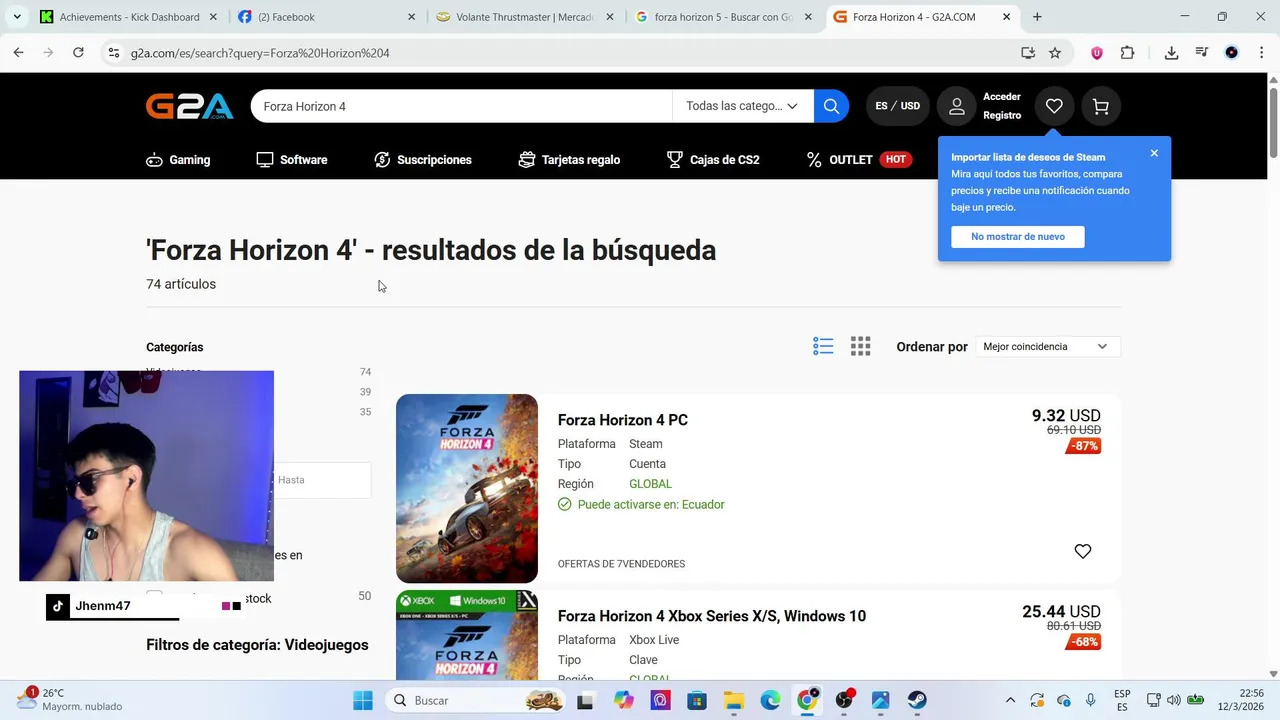Open the Chrome profile avatar

1232,53
